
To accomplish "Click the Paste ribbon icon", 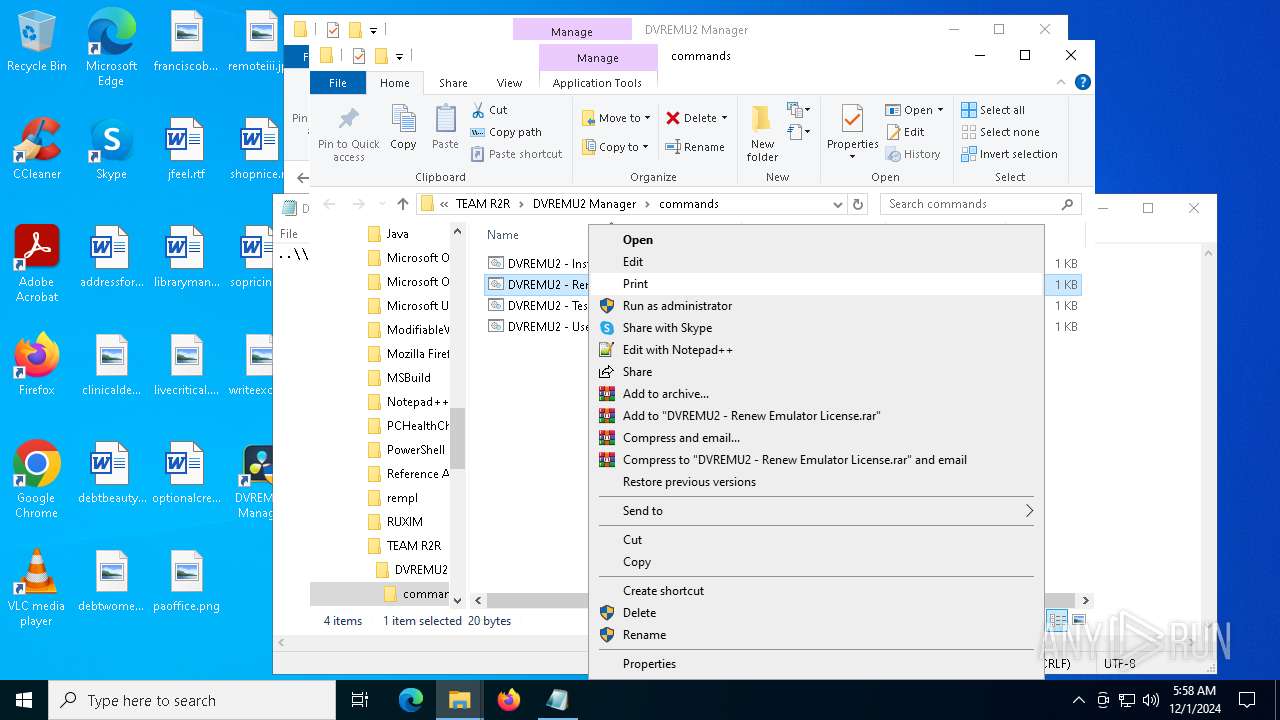I will (x=445, y=127).
